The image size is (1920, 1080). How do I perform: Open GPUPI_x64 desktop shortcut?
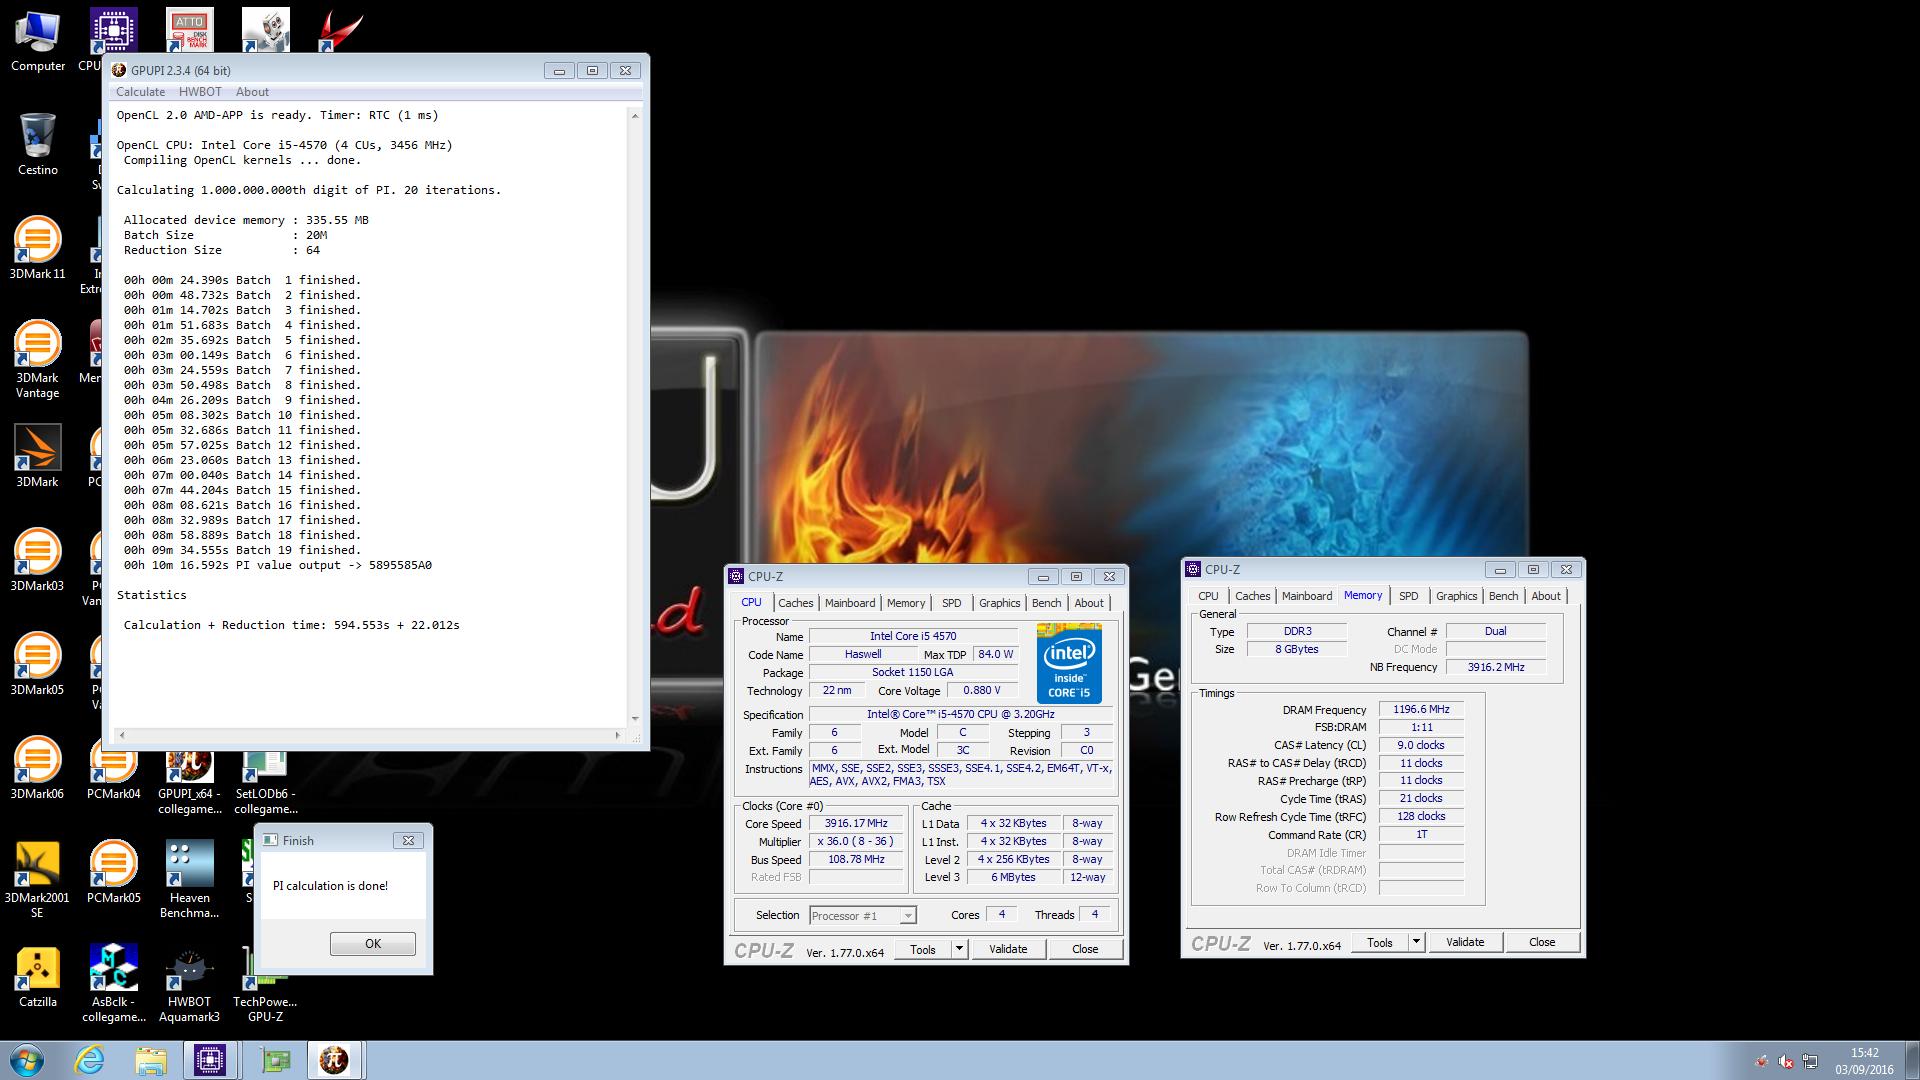190,783
